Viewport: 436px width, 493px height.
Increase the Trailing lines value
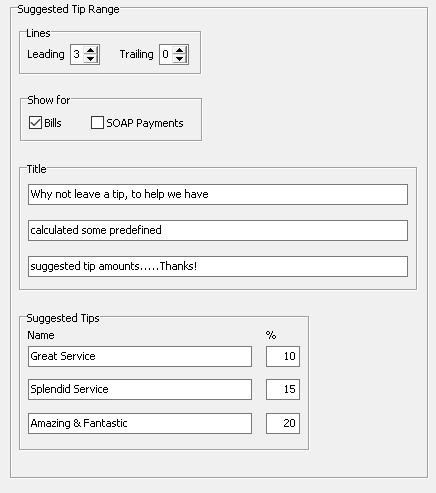pos(180,51)
